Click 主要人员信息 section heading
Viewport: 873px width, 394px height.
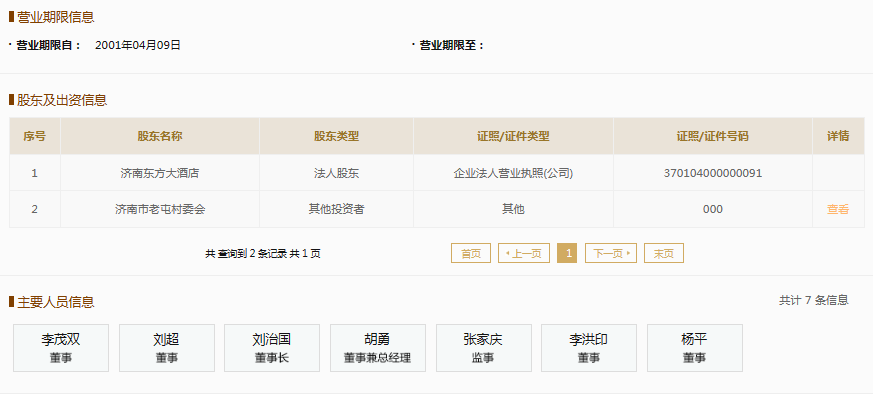tap(56, 302)
